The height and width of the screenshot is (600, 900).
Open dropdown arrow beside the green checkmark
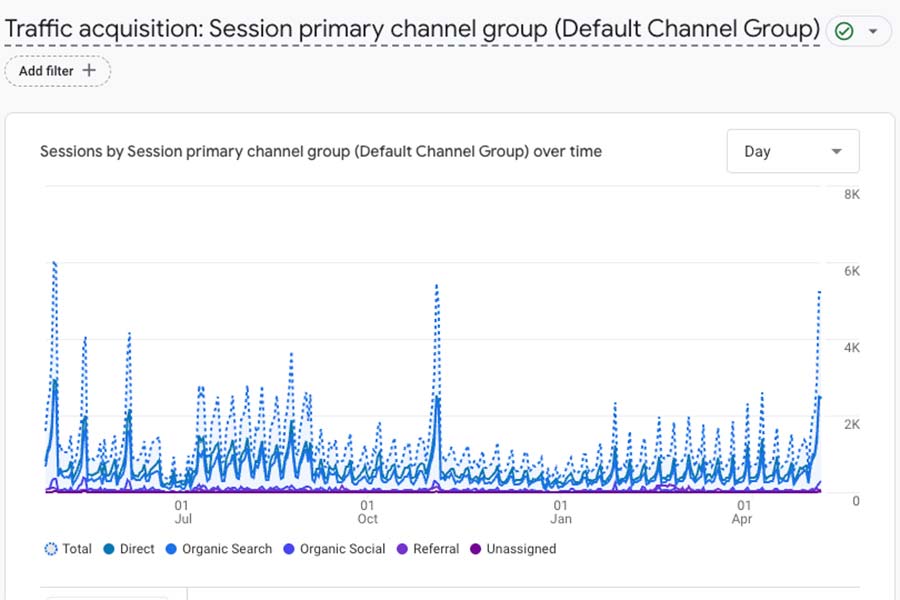873,31
